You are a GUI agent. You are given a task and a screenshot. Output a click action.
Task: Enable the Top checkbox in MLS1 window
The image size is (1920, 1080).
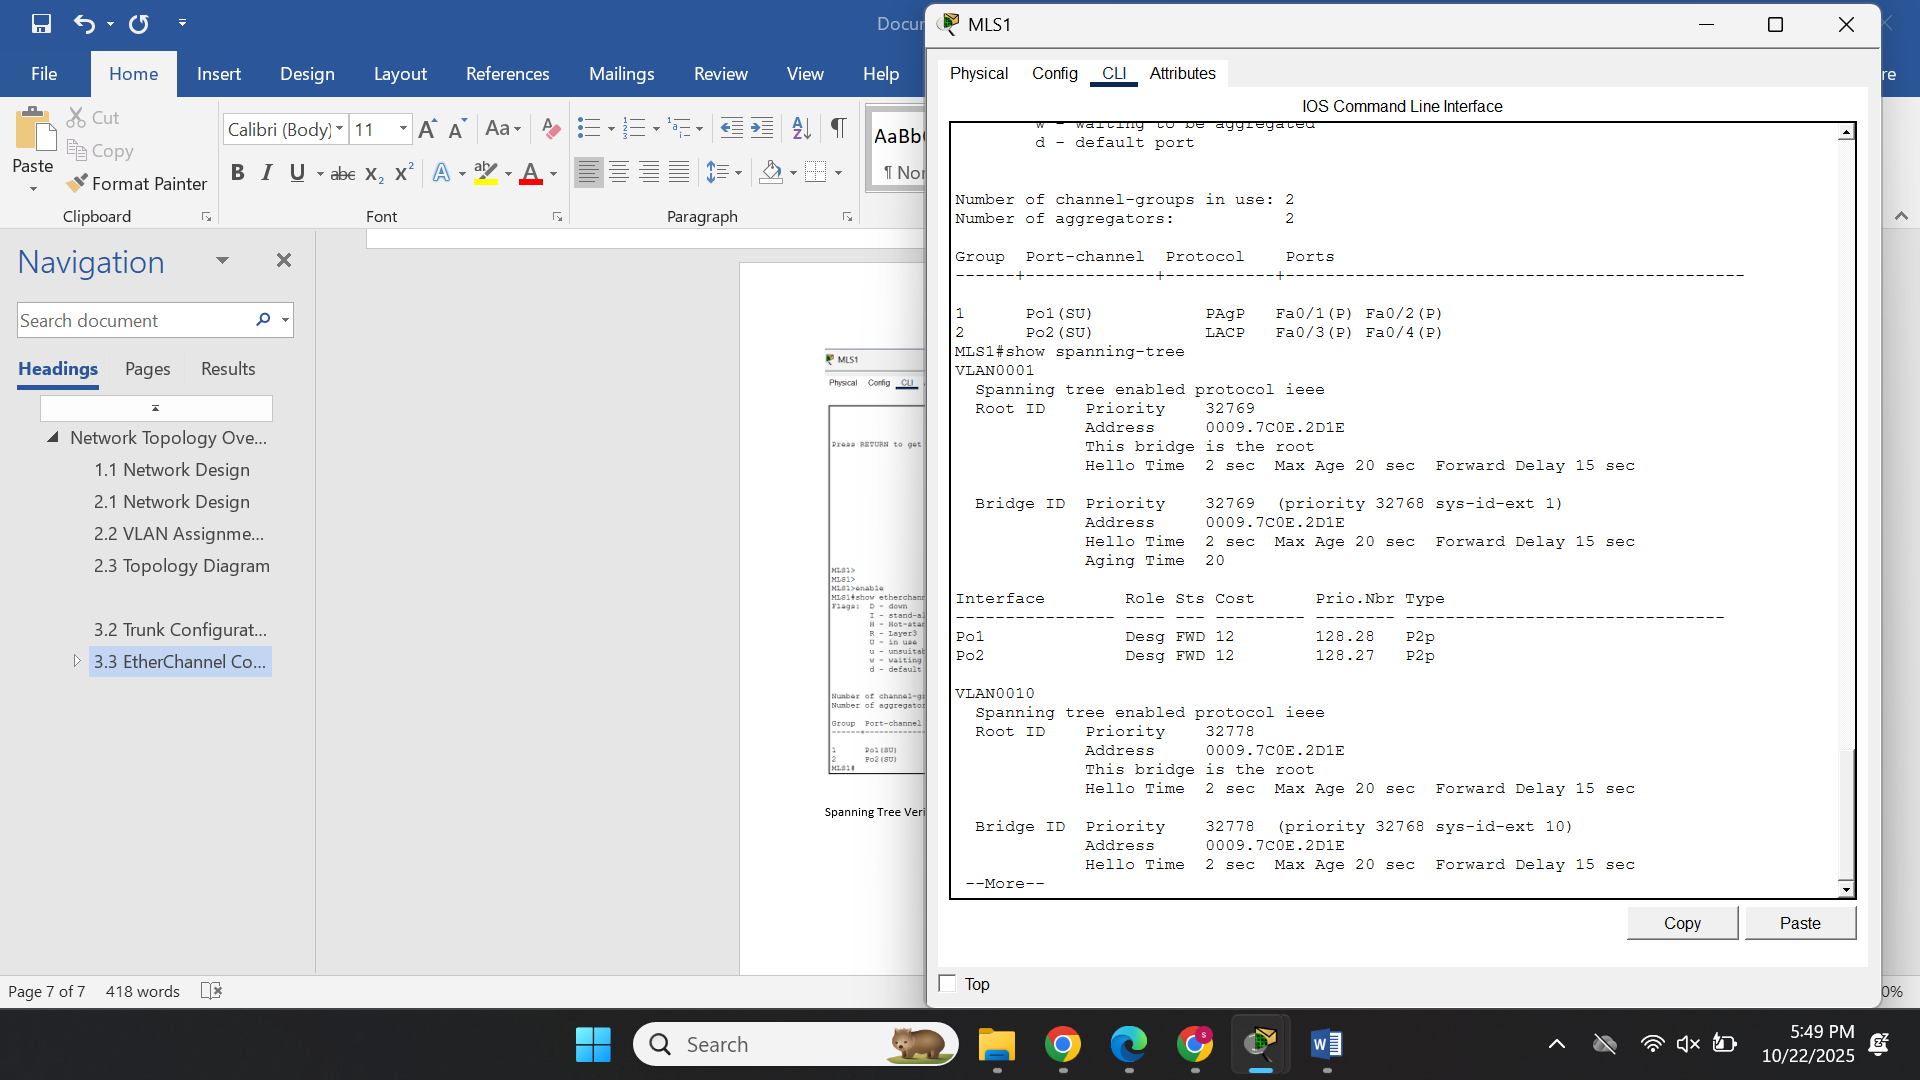tap(948, 984)
